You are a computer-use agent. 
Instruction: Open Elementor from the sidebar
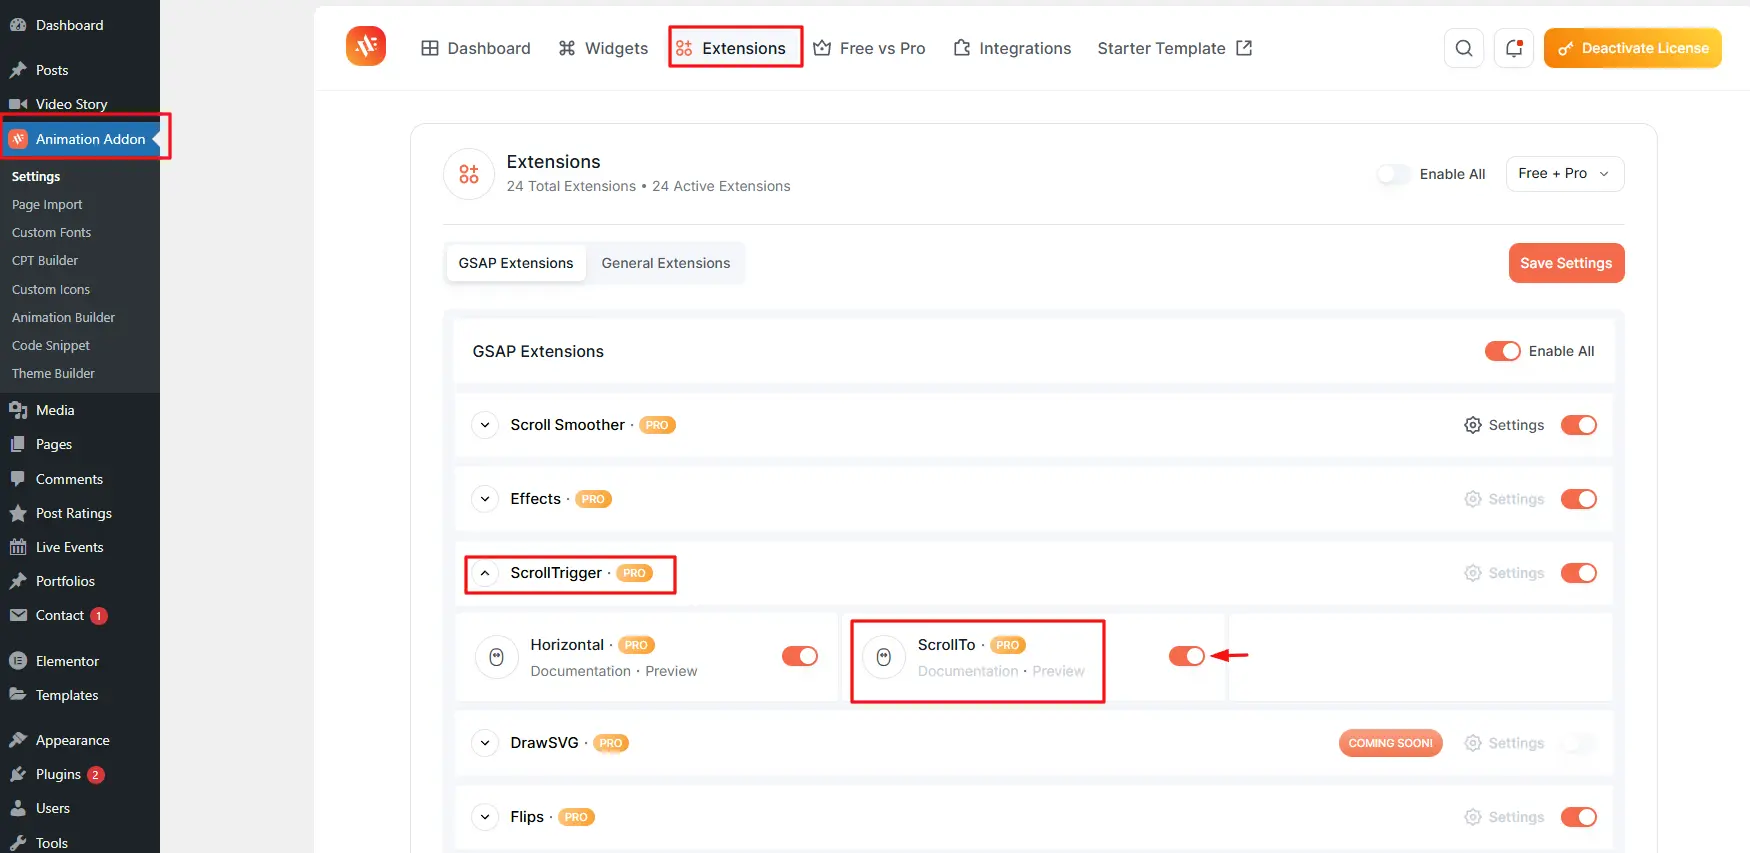pyautogui.click(x=67, y=661)
